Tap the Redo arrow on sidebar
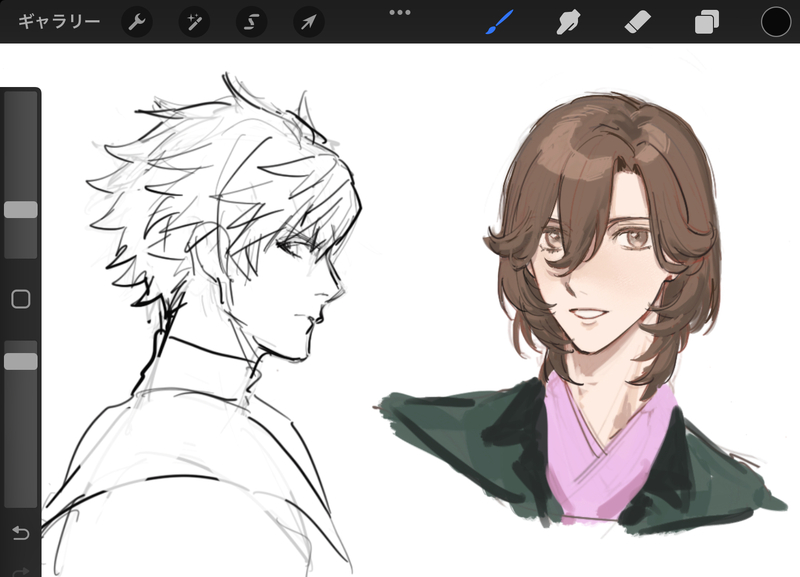Viewport: 800px width, 577px height. (21, 571)
